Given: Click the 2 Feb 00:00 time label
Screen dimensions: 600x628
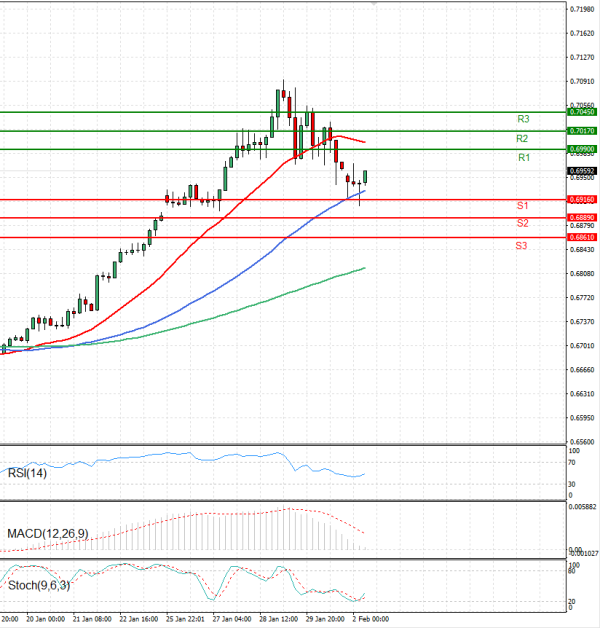Looking at the screenshot, I should pyautogui.click(x=367, y=619).
